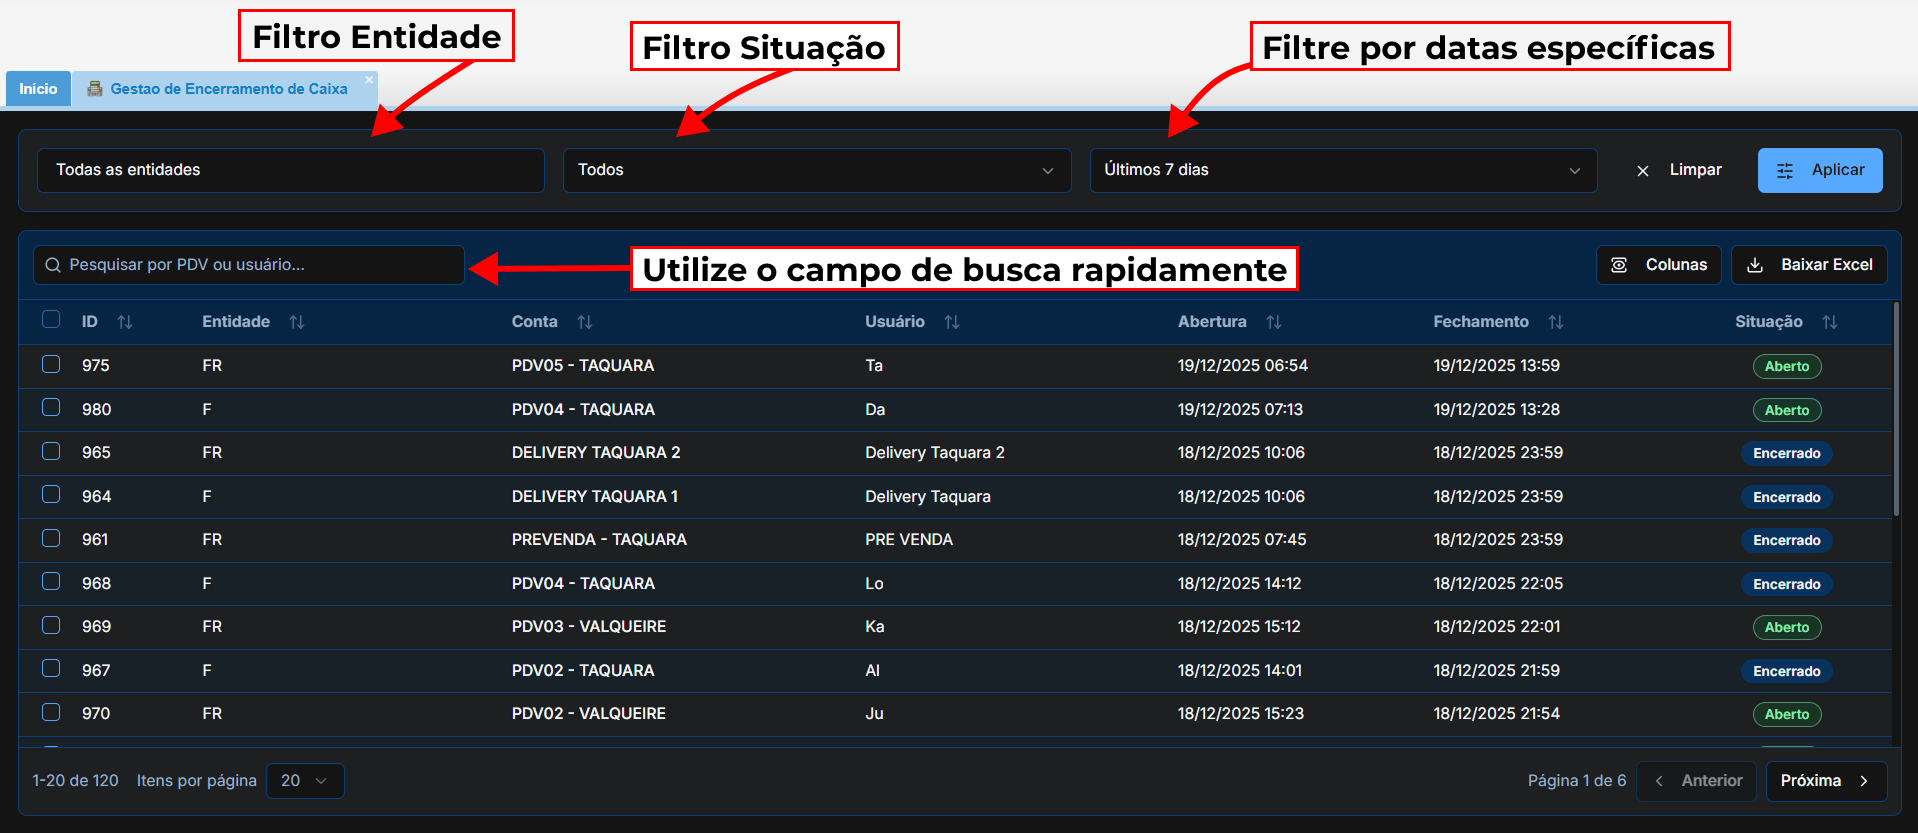Expand the Últimos 7 dias date dropdown
The image size is (1918, 833).
[x=1342, y=170]
